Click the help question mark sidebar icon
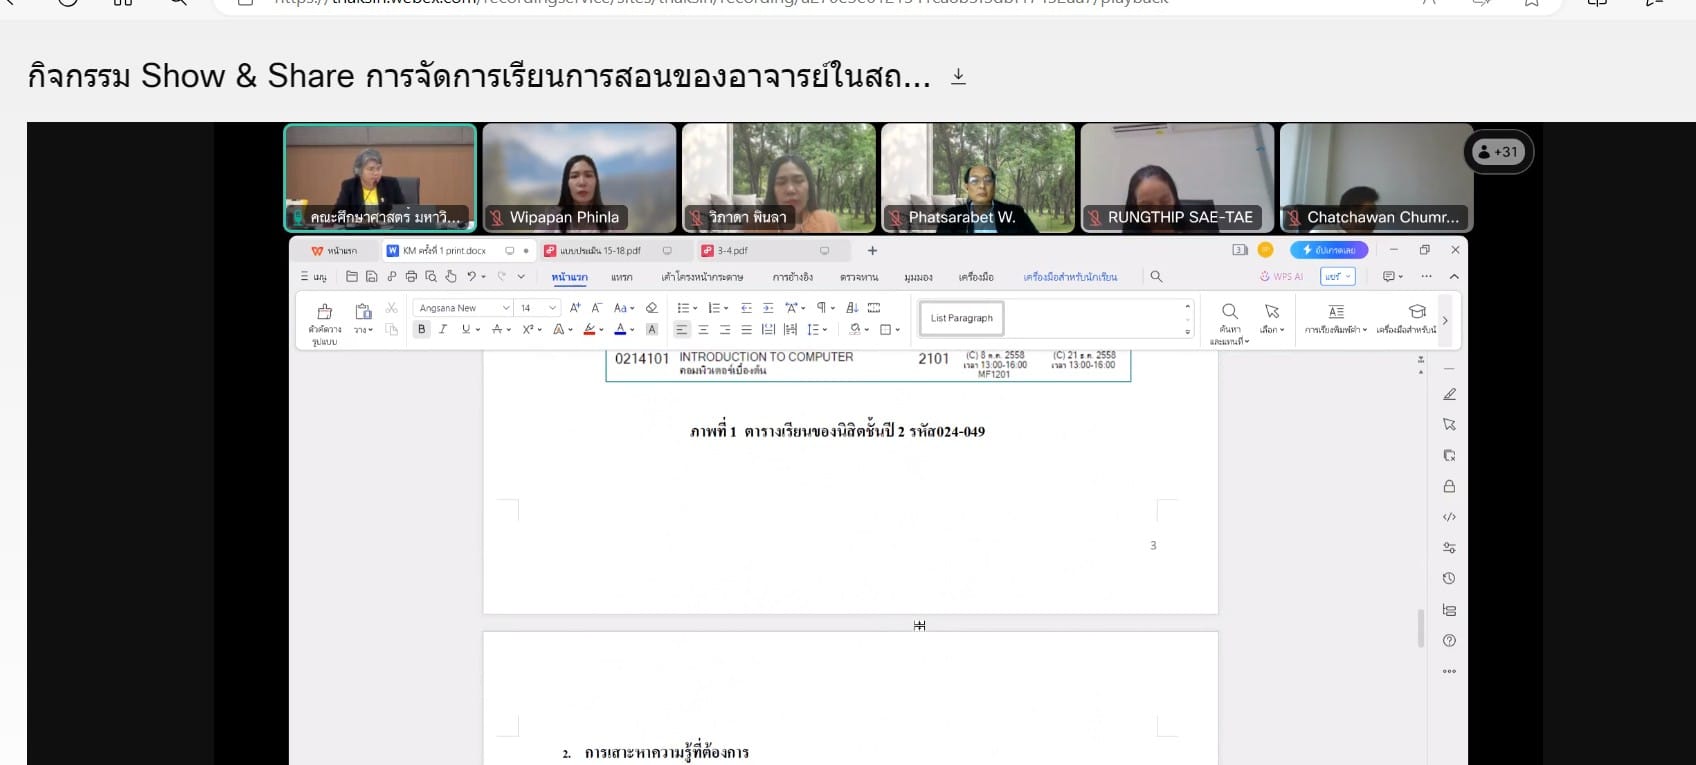 [1449, 640]
